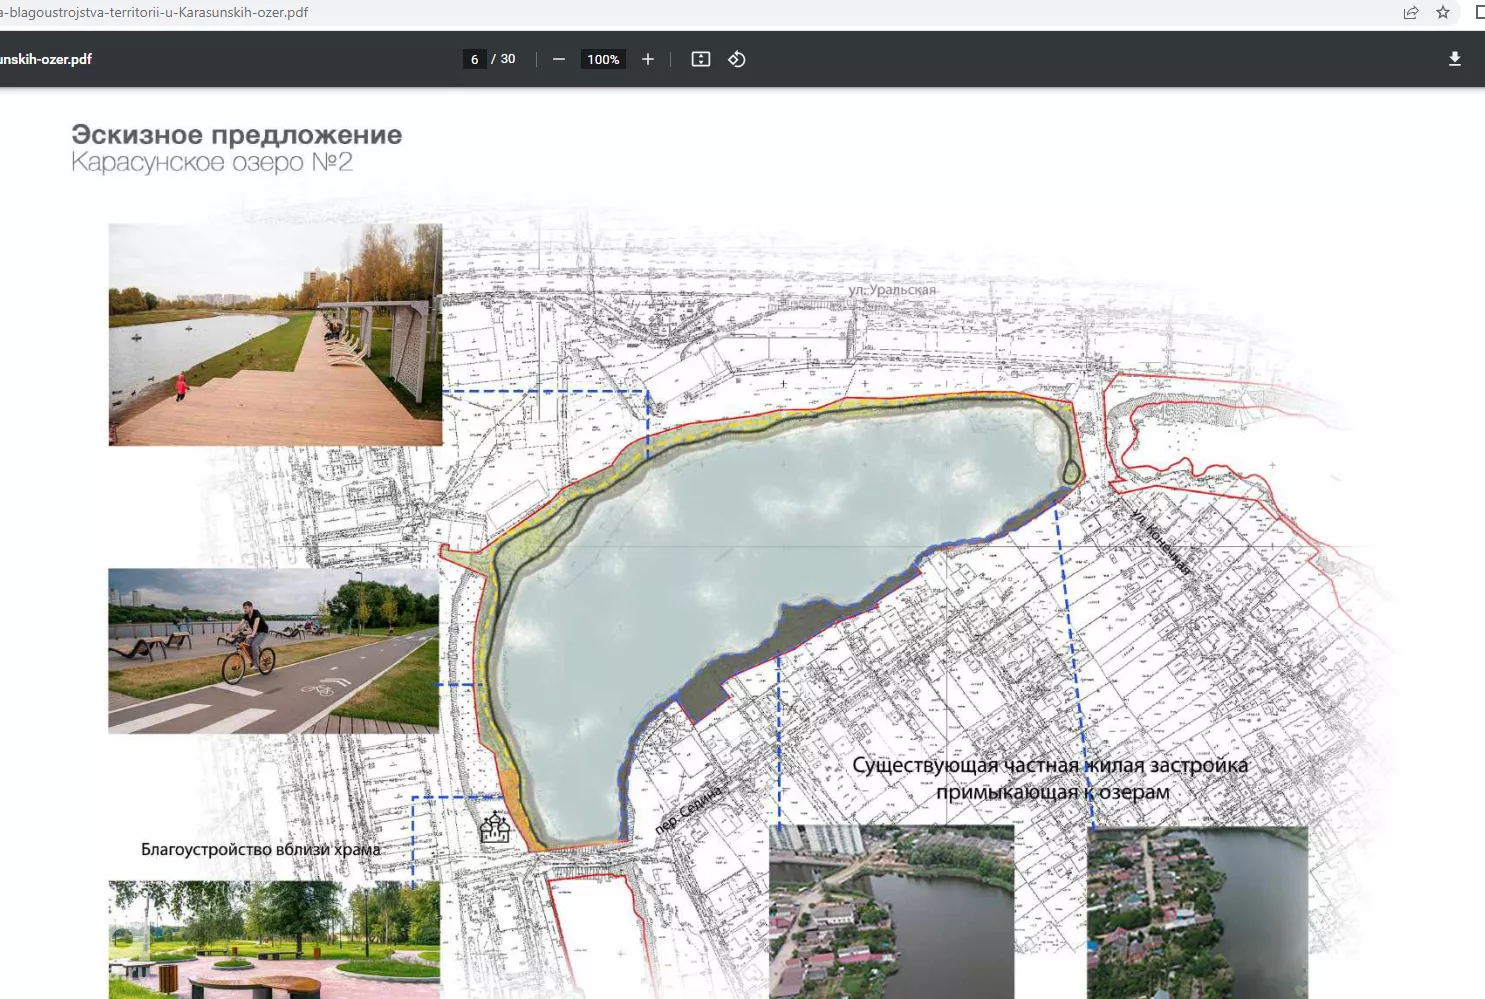Download the PDF file
Screen dimensions: 1485x999
click(x=1454, y=59)
